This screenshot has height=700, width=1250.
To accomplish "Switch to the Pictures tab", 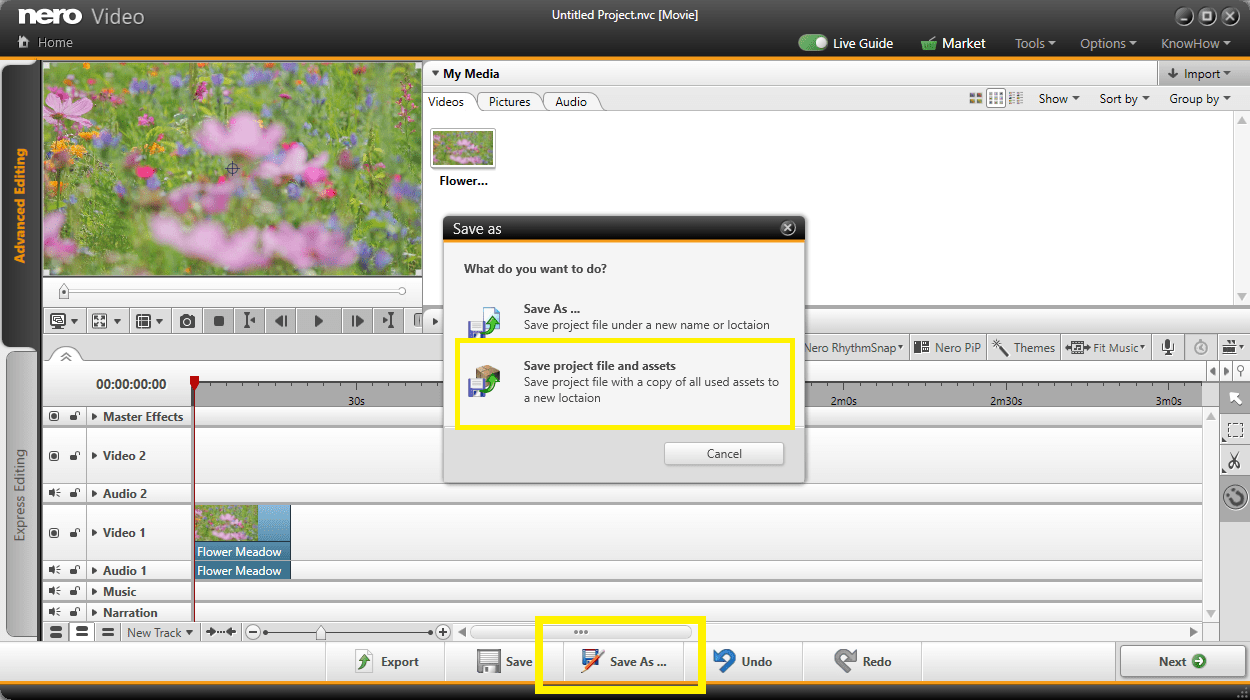I will (509, 101).
